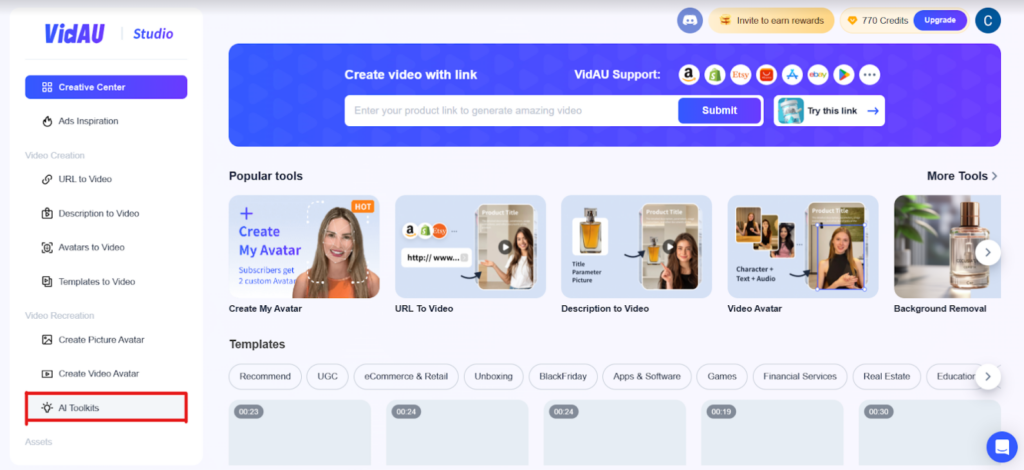
Task: Click the Submit button
Action: click(720, 110)
